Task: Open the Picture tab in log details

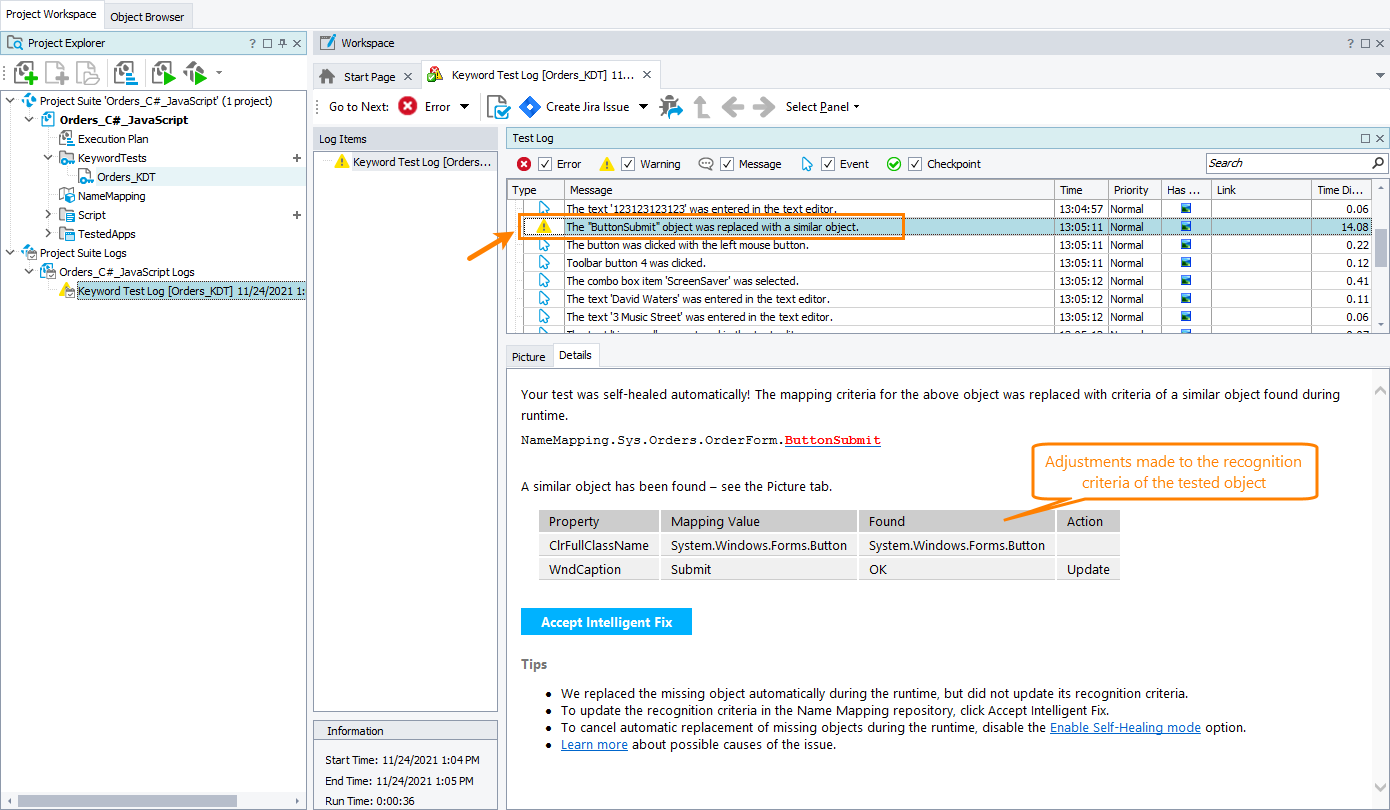Action: pyautogui.click(x=528, y=355)
